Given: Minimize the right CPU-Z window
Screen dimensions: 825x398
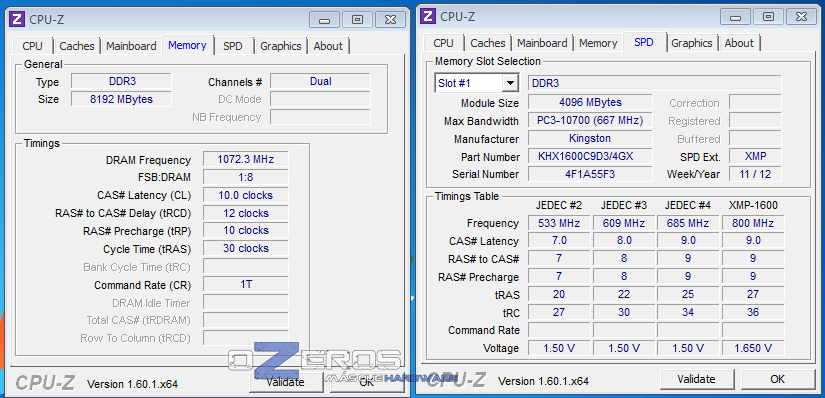Looking at the screenshot, I should (x=735, y=17).
